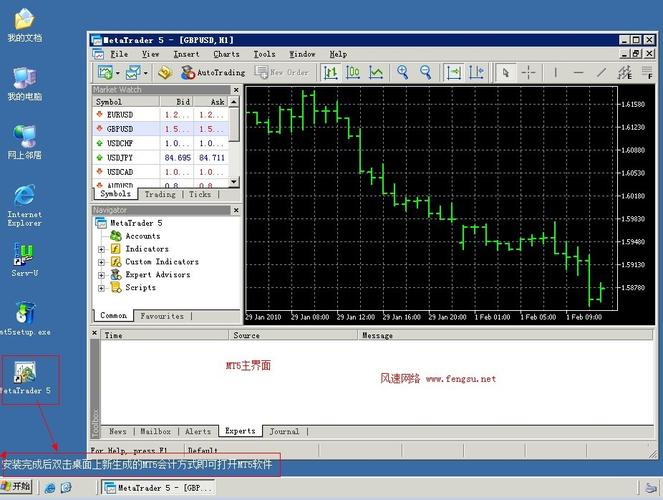The height and width of the screenshot is (500, 663).
Task: Select USDCAD row in Market Watch
Action: [x=161, y=172]
